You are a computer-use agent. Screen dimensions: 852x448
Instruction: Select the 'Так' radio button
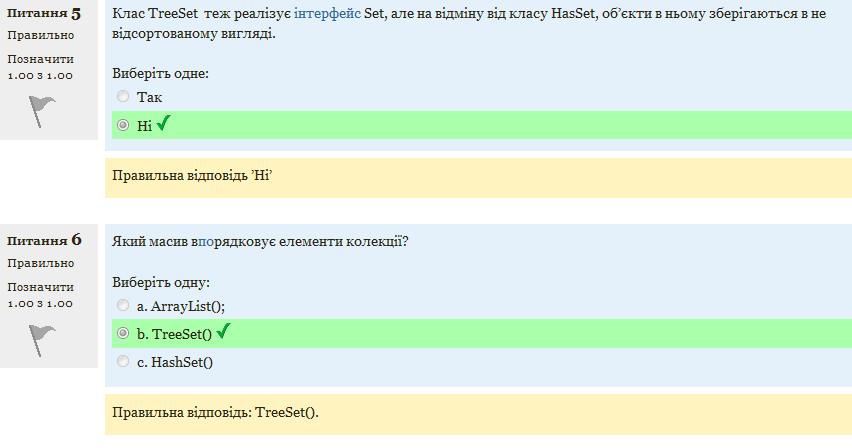pos(123,96)
